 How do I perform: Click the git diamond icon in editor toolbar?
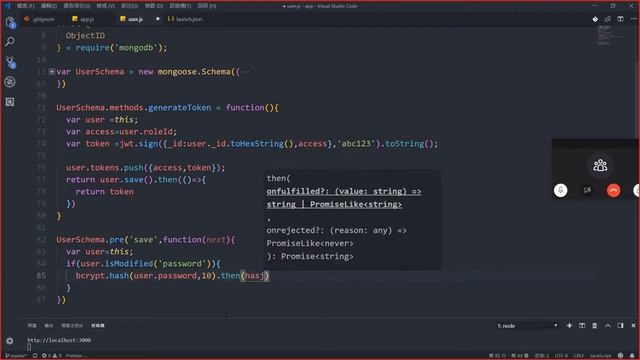[x=595, y=19]
